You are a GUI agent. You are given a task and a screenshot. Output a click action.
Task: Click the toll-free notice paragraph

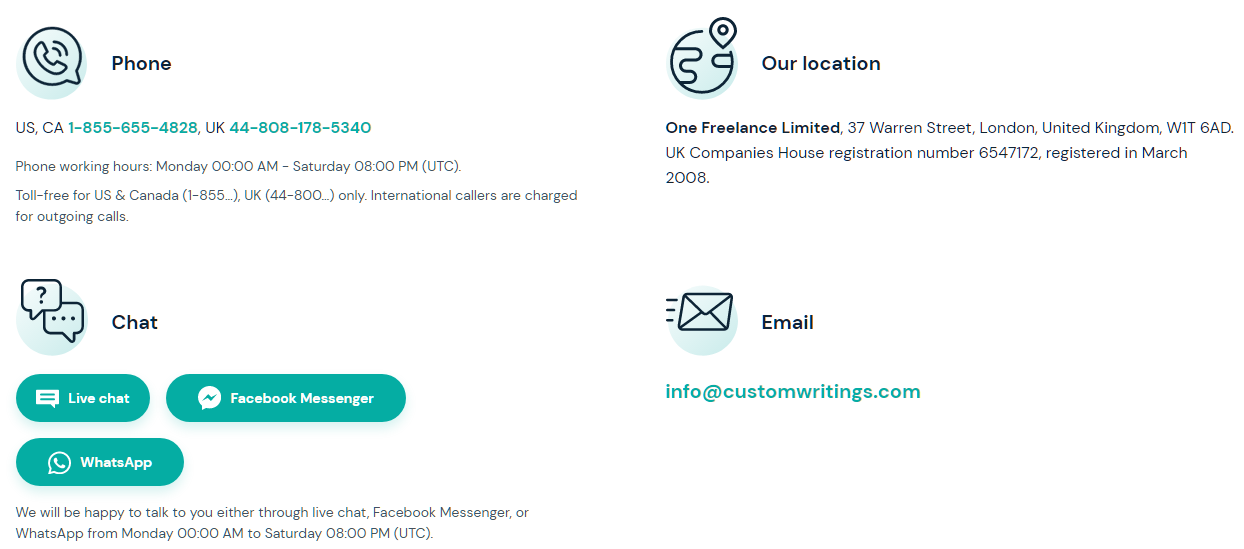click(297, 205)
